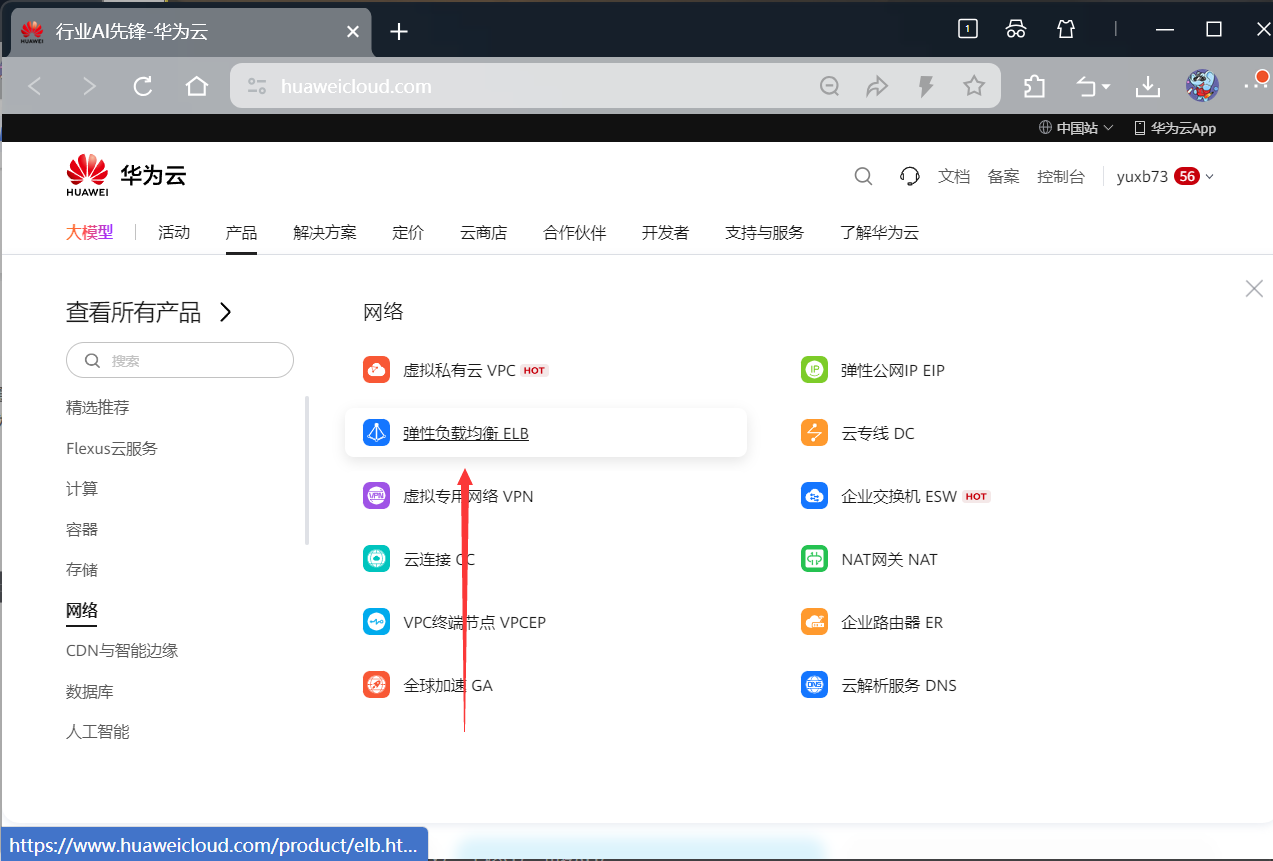
Task: Click the VPN product purple icon
Action: coord(376,496)
